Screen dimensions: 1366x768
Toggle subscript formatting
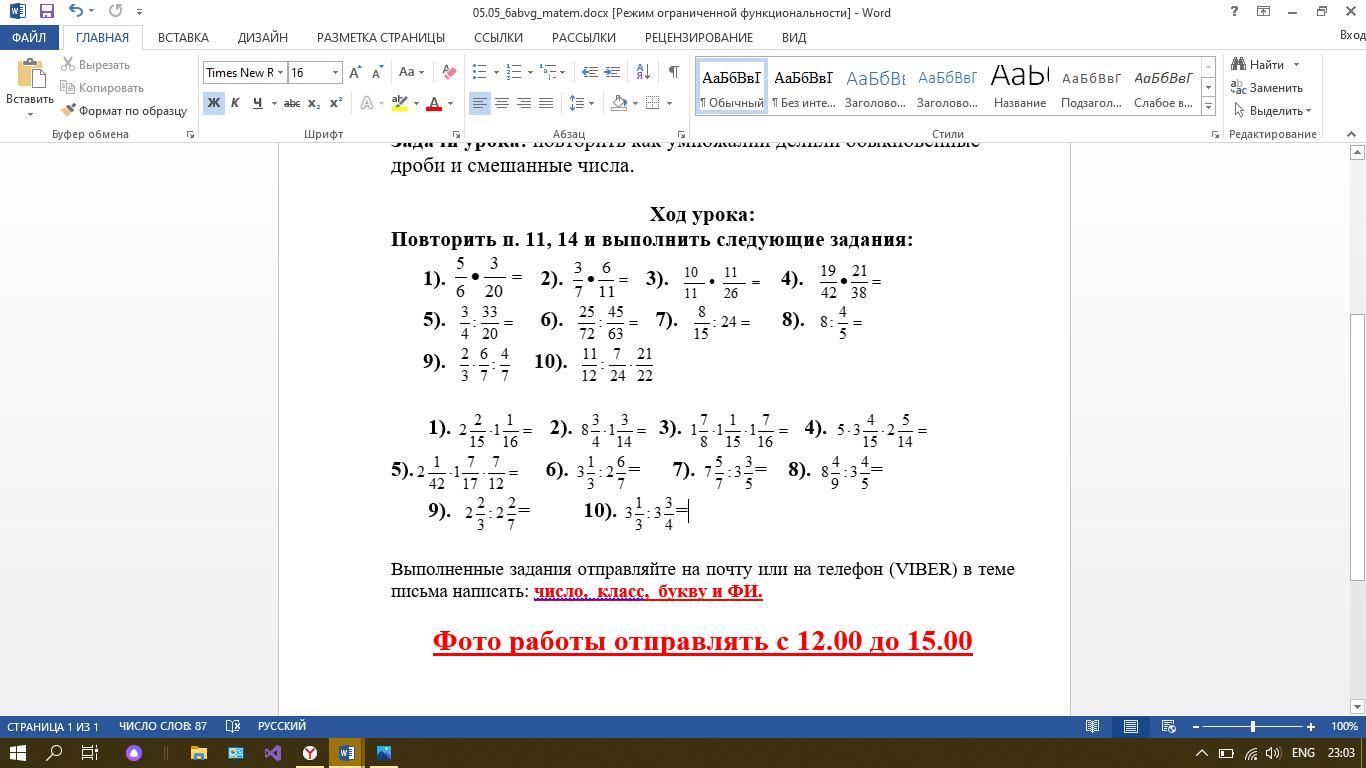tap(314, 103)
